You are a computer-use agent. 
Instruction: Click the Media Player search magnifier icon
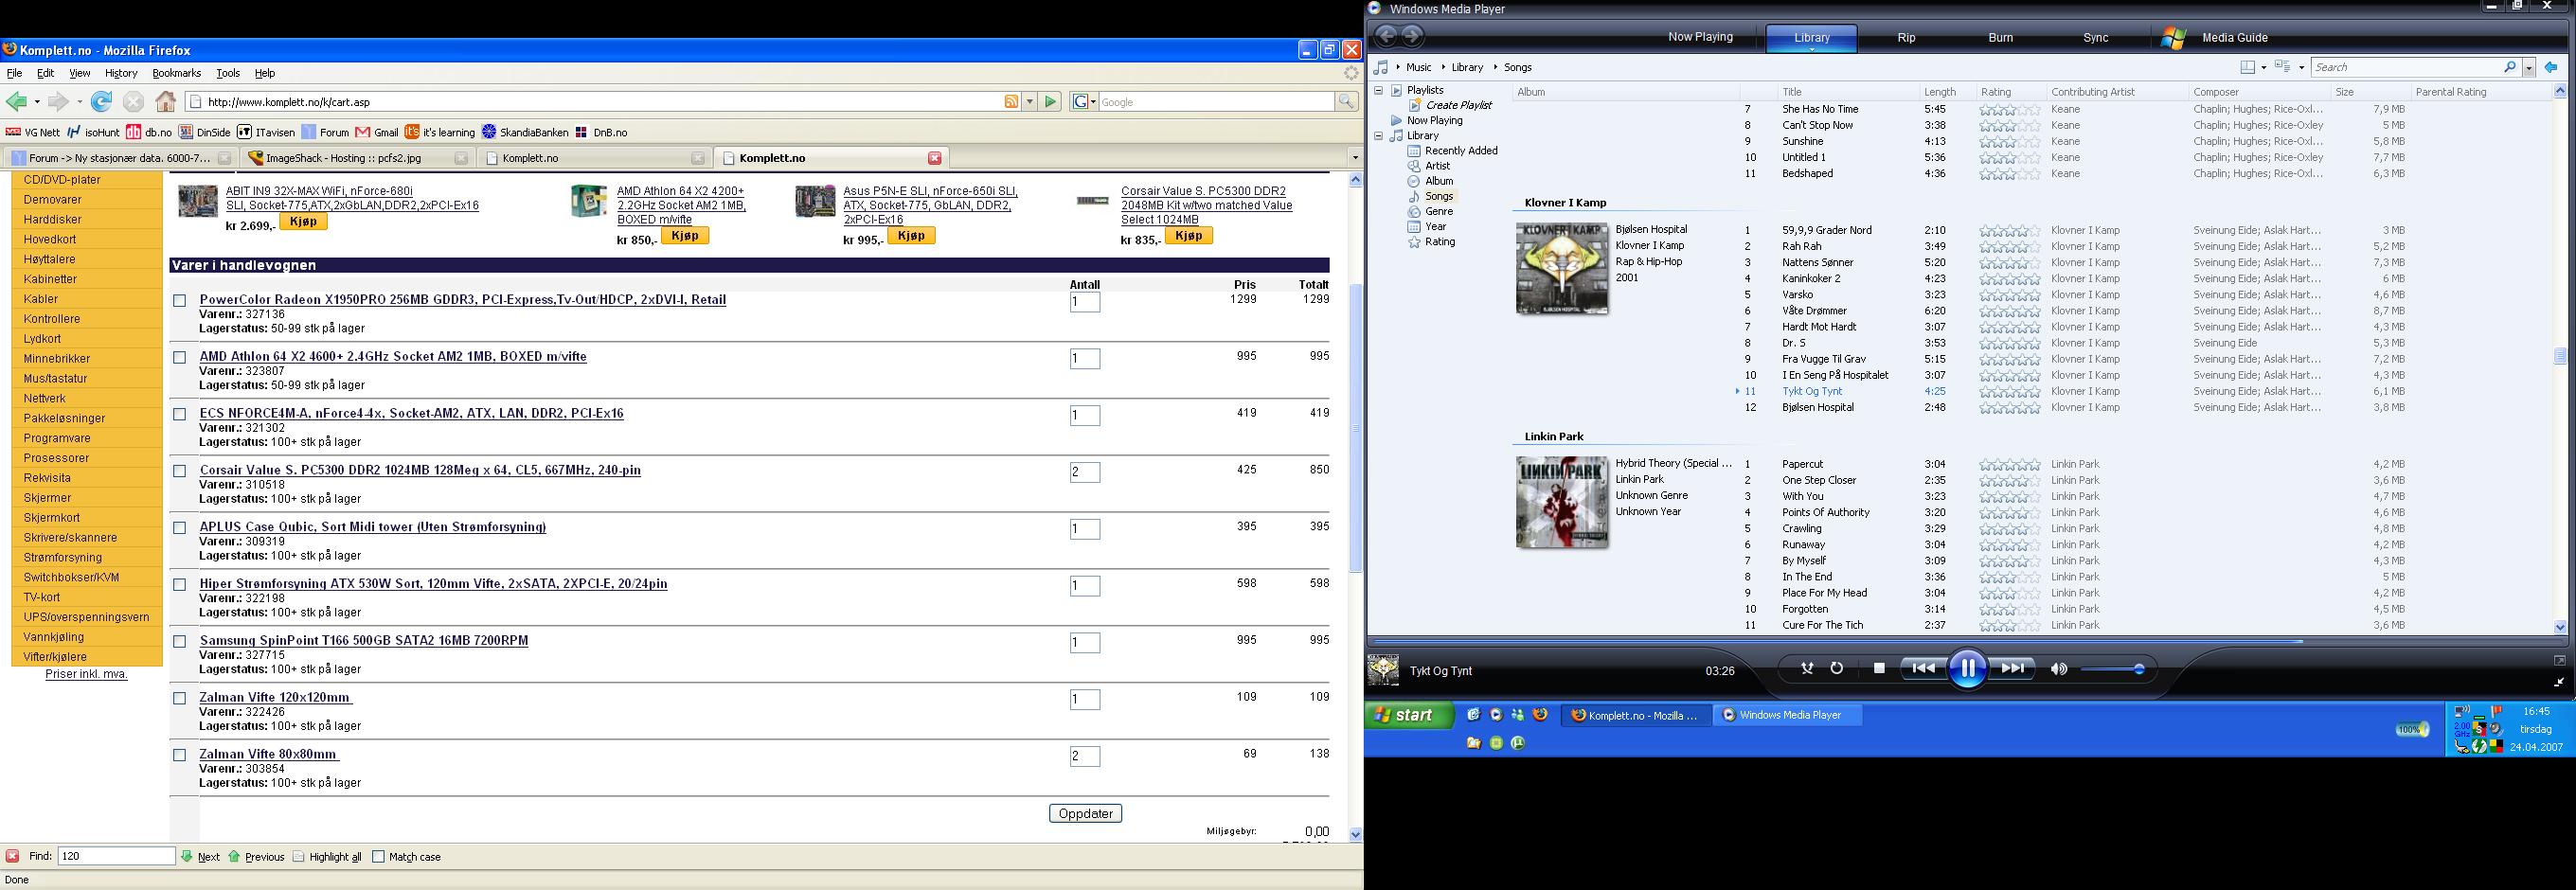click(x=2510, y=67)
